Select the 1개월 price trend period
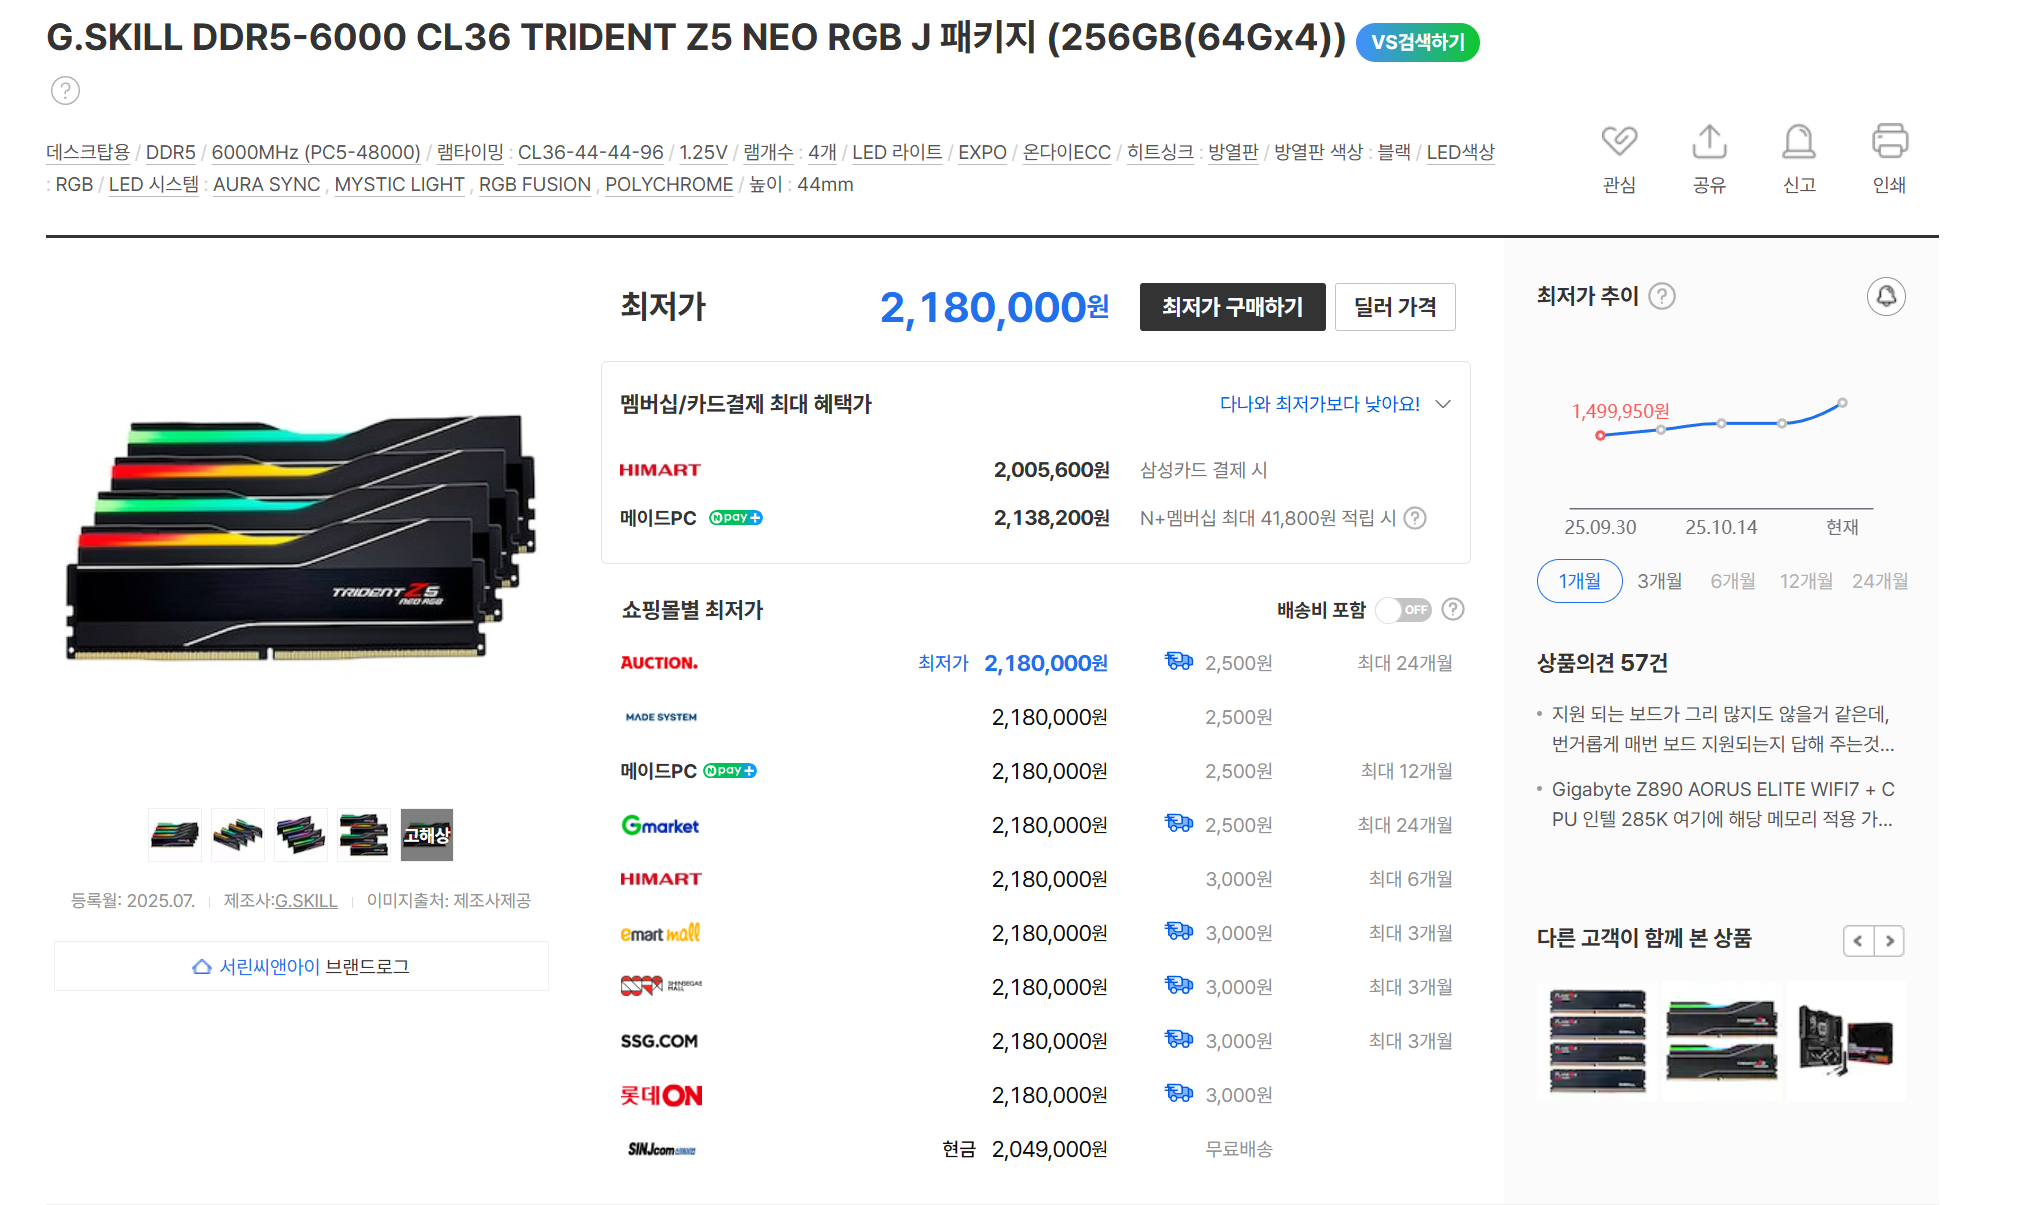 pos(1579,581)
